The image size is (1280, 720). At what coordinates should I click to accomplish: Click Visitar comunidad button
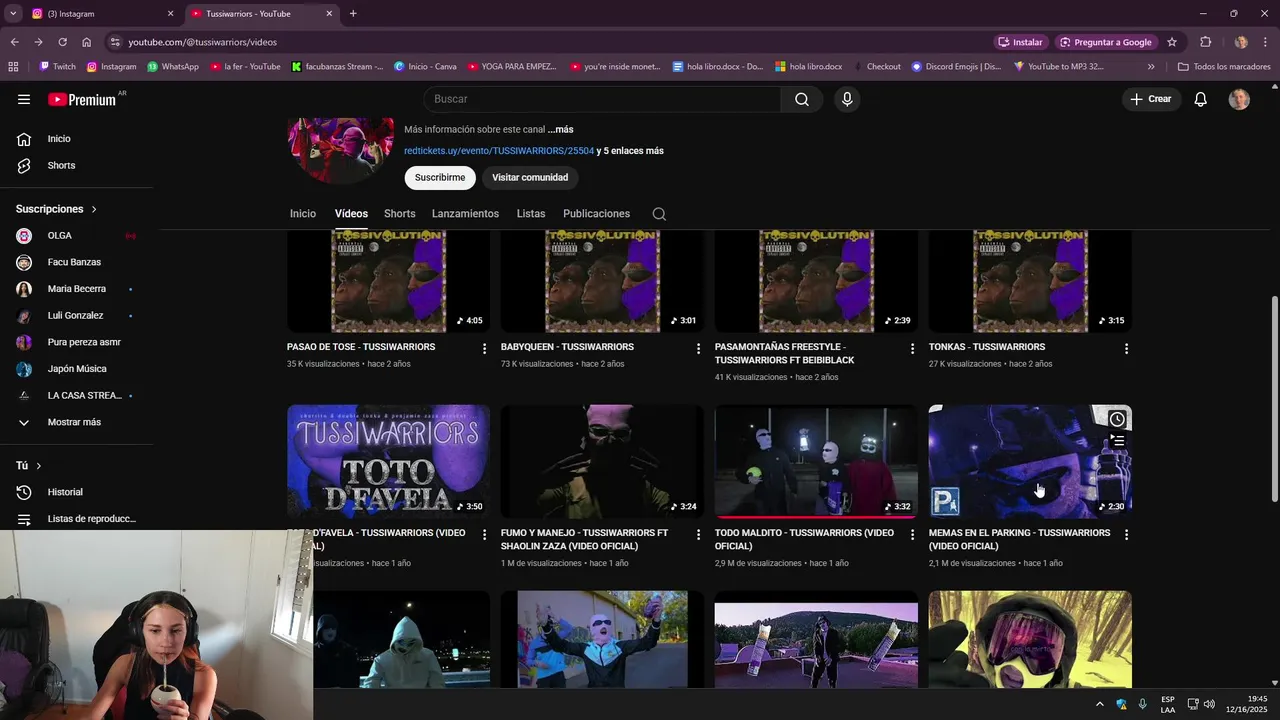click(530, 178)
